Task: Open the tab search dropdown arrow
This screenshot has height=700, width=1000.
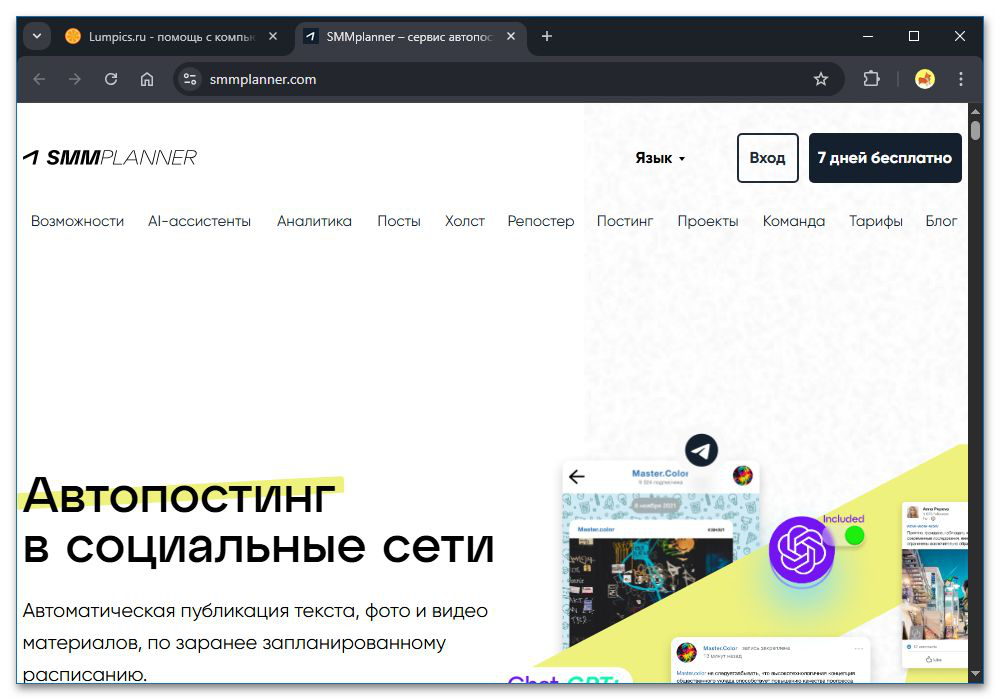Action: tap(37, 36)
